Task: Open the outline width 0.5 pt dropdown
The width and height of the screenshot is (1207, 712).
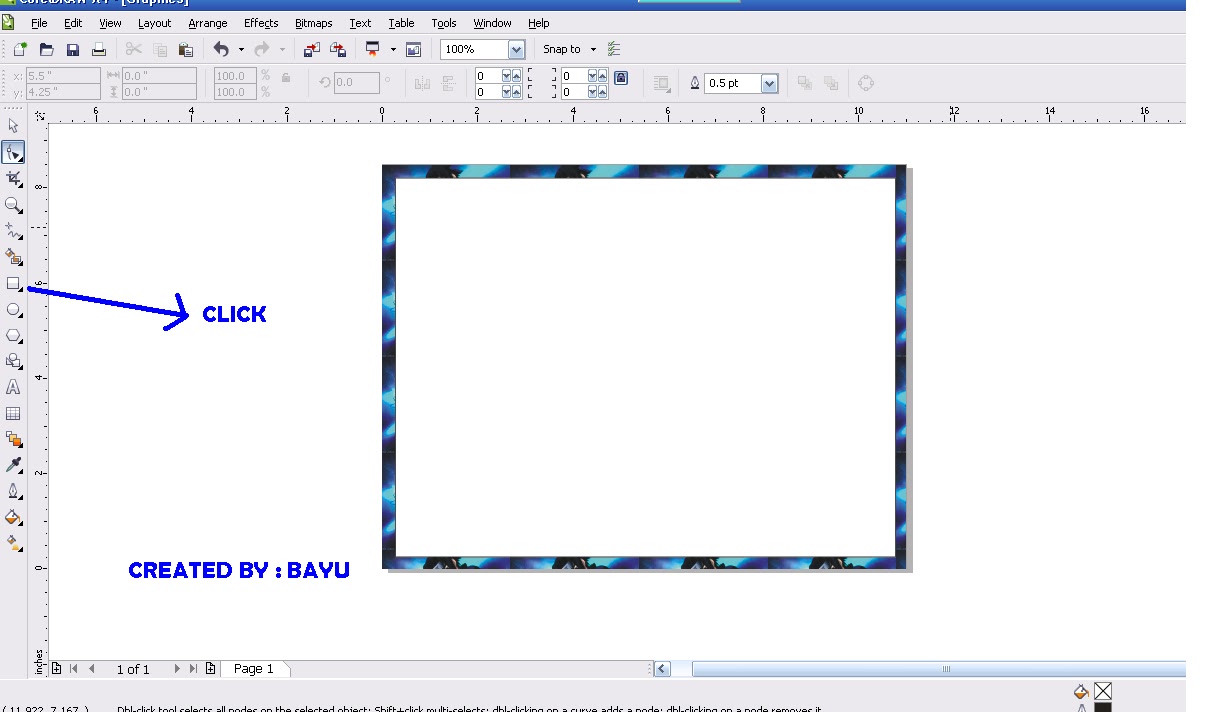Action: tap(769, 84)
